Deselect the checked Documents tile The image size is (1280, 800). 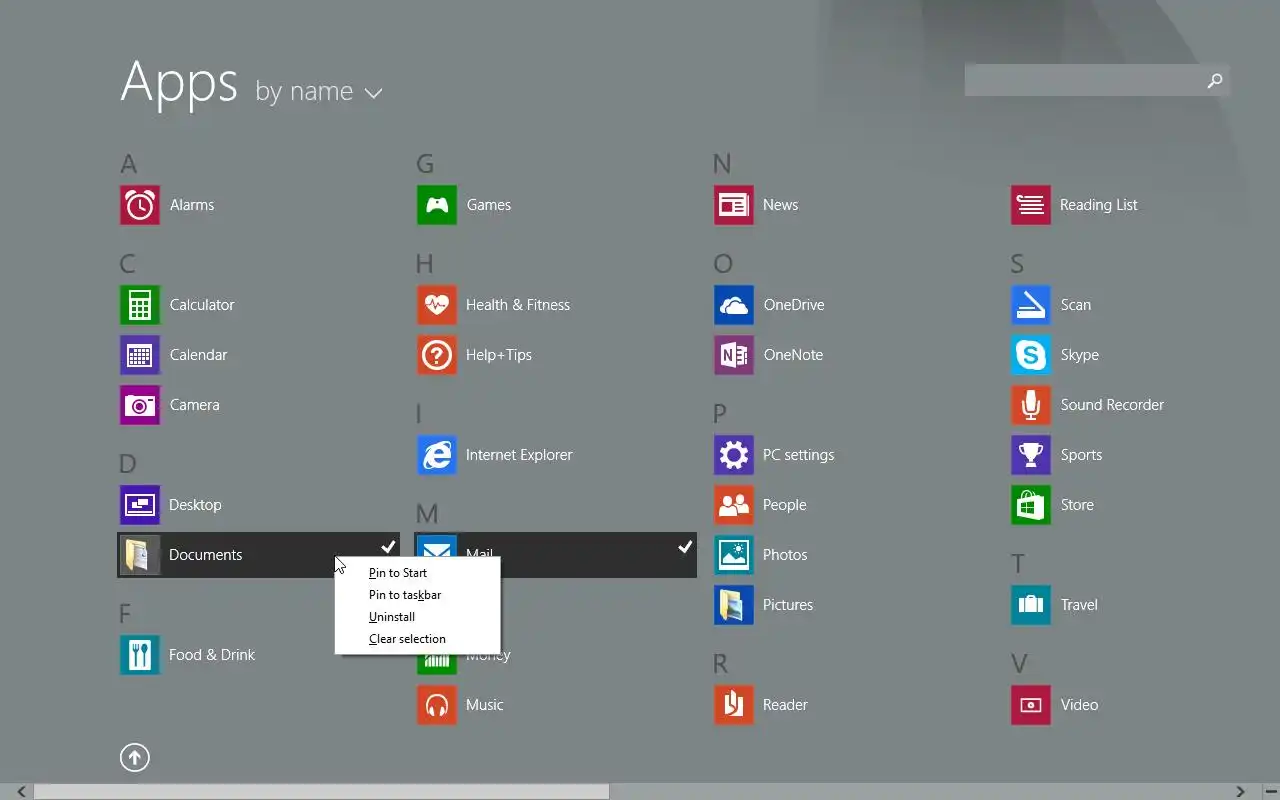(258, 555)
